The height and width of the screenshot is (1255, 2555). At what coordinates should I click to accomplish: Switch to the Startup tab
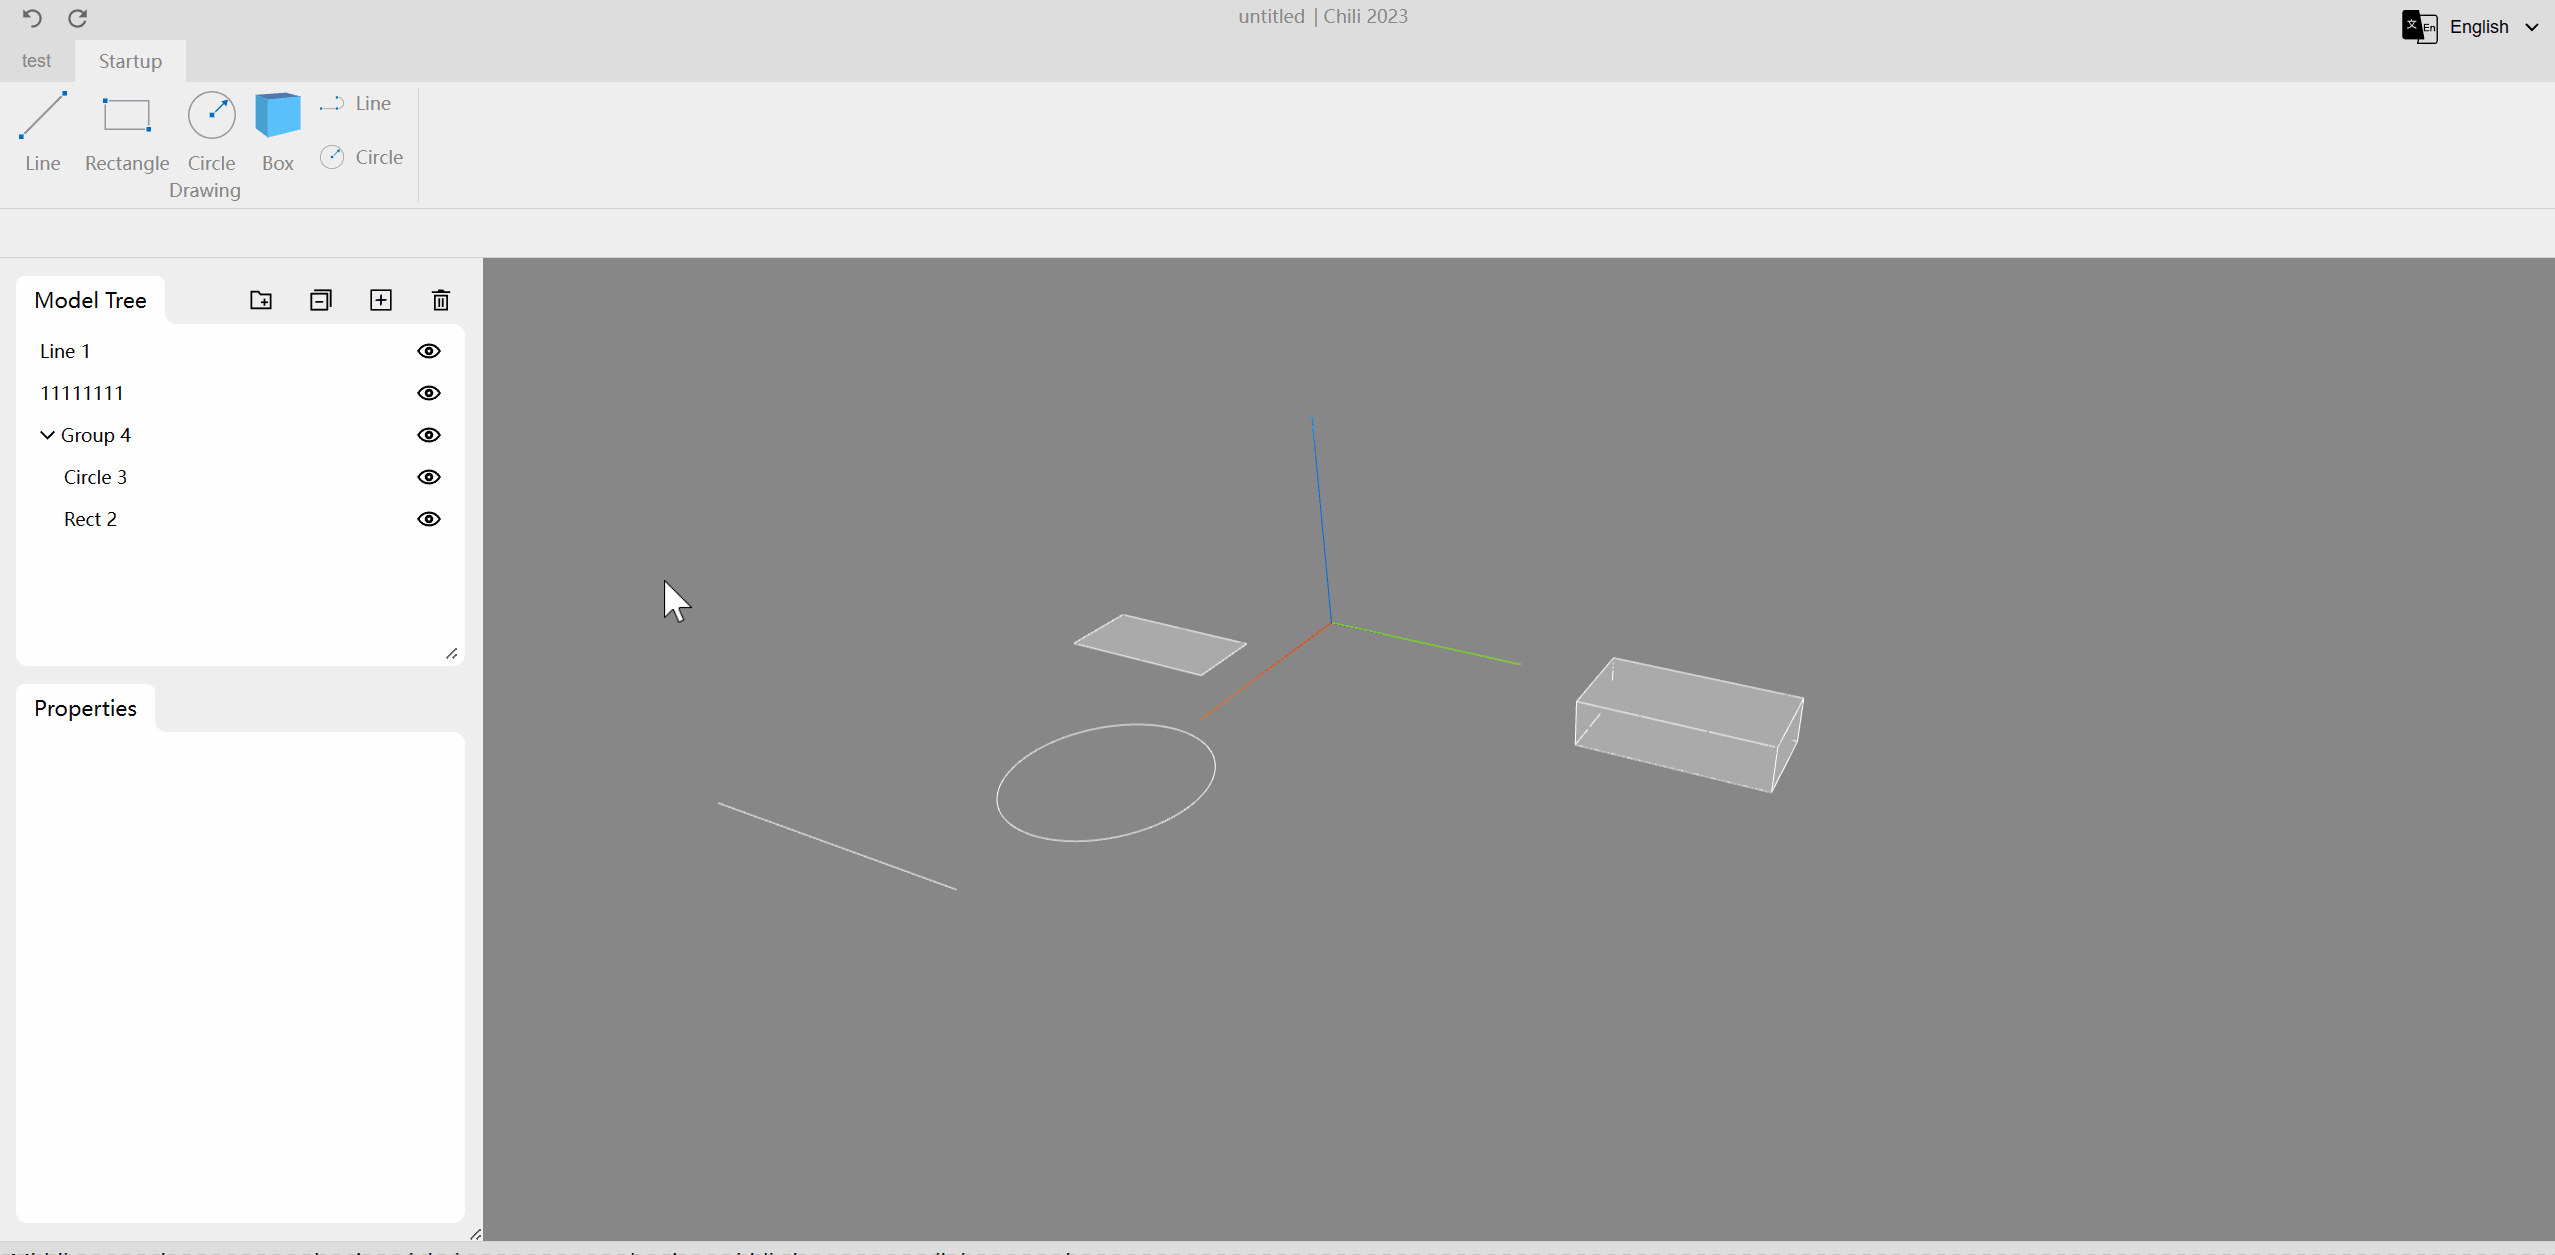point(130,60)
